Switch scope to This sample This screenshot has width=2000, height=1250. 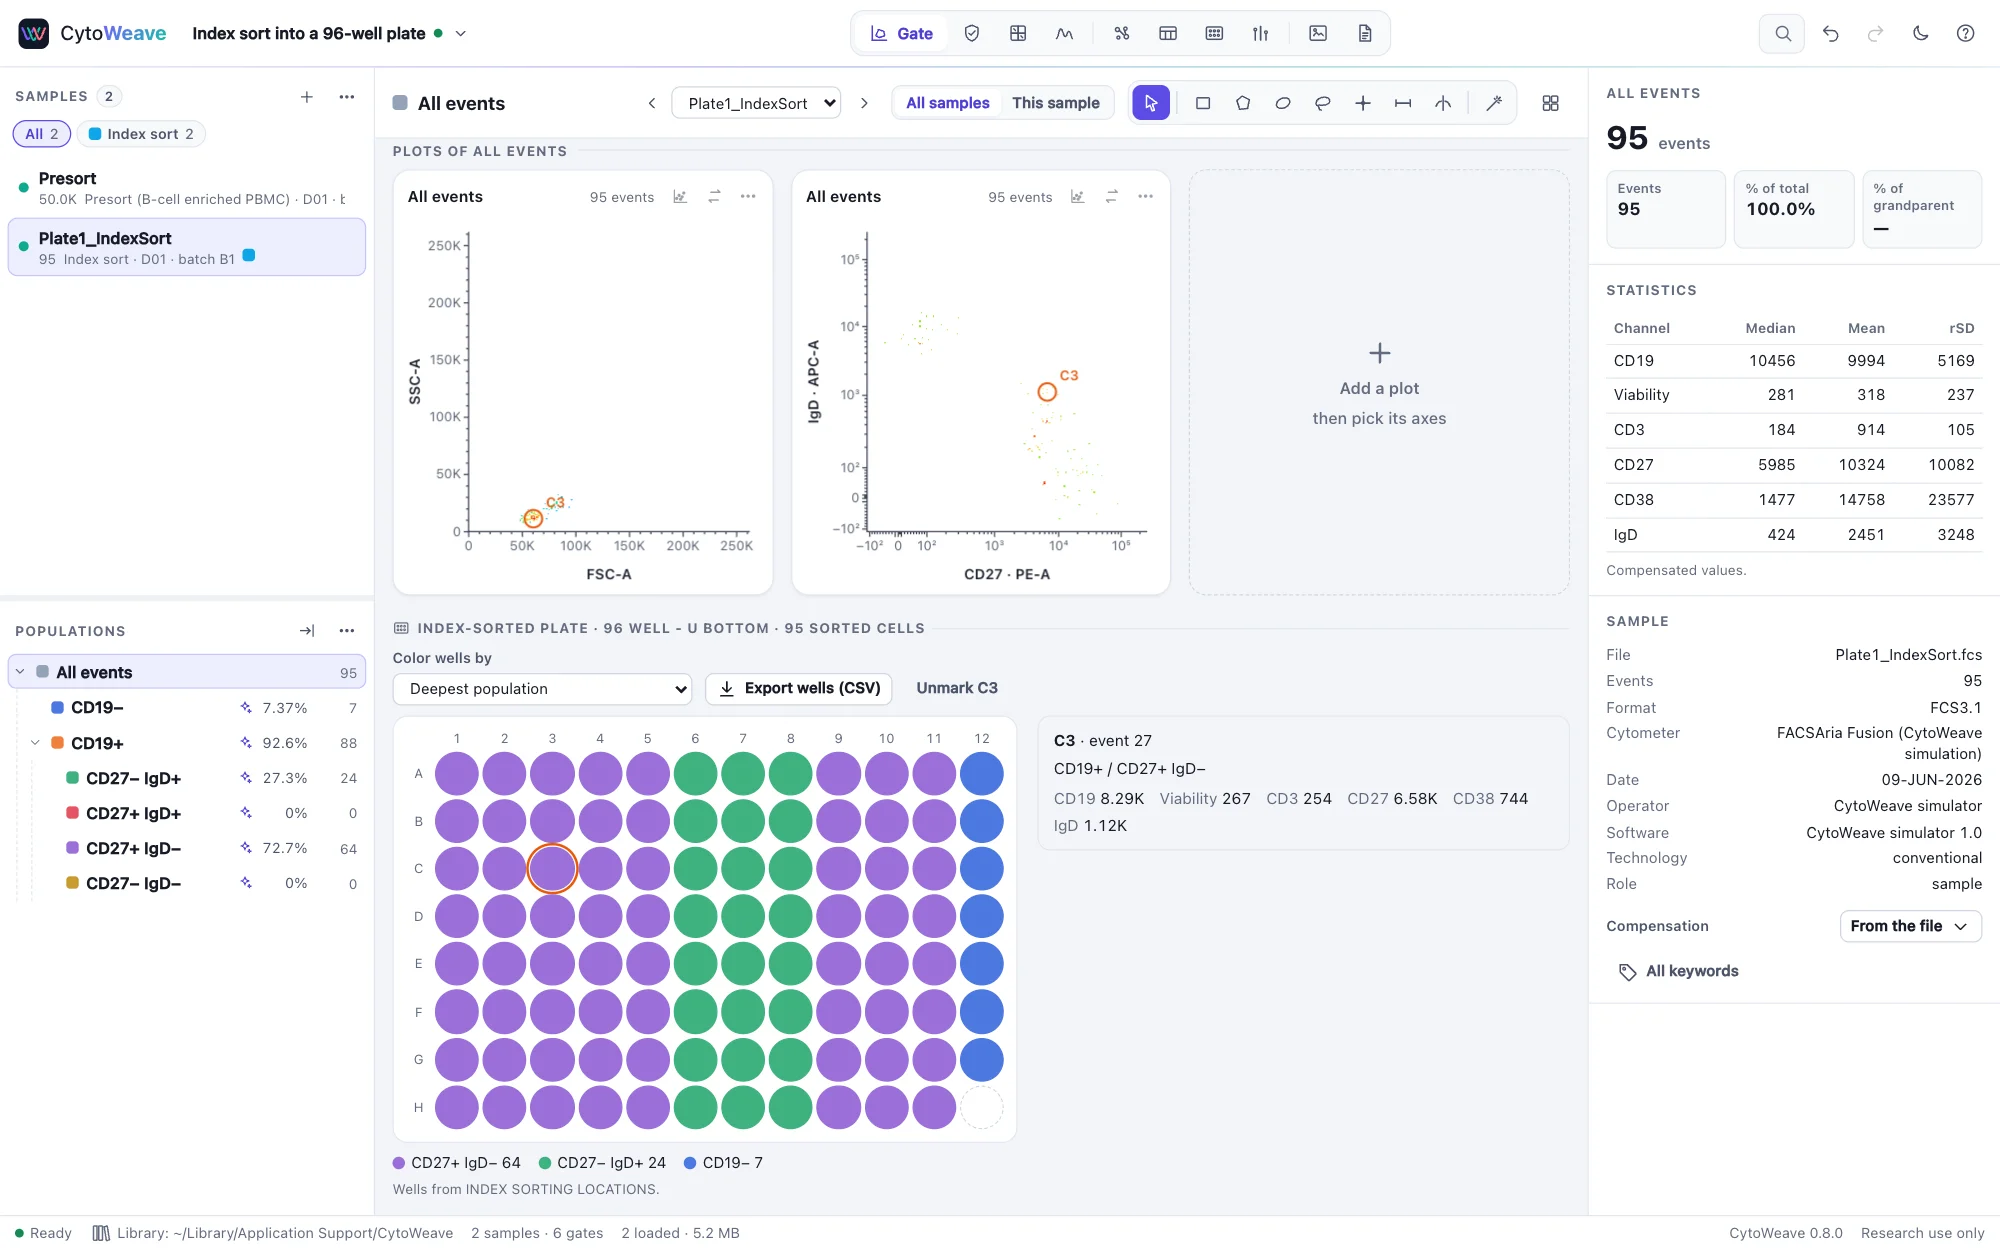point(1055,103)
